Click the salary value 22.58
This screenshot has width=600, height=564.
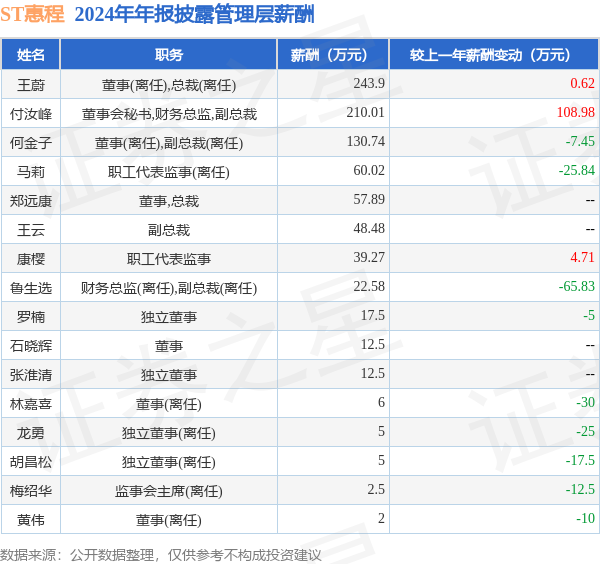pos(369,286)
